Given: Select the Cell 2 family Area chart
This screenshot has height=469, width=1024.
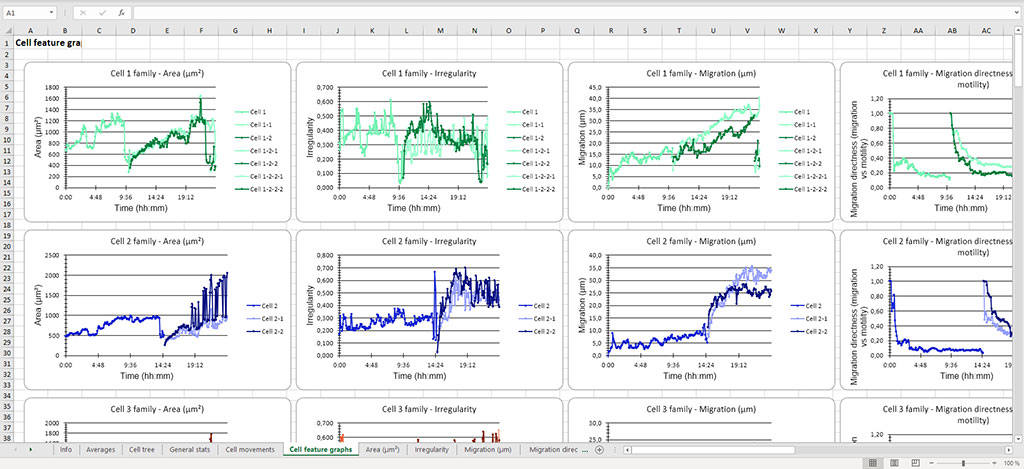Looking at the screenshot, I should [x=157, y=310].
